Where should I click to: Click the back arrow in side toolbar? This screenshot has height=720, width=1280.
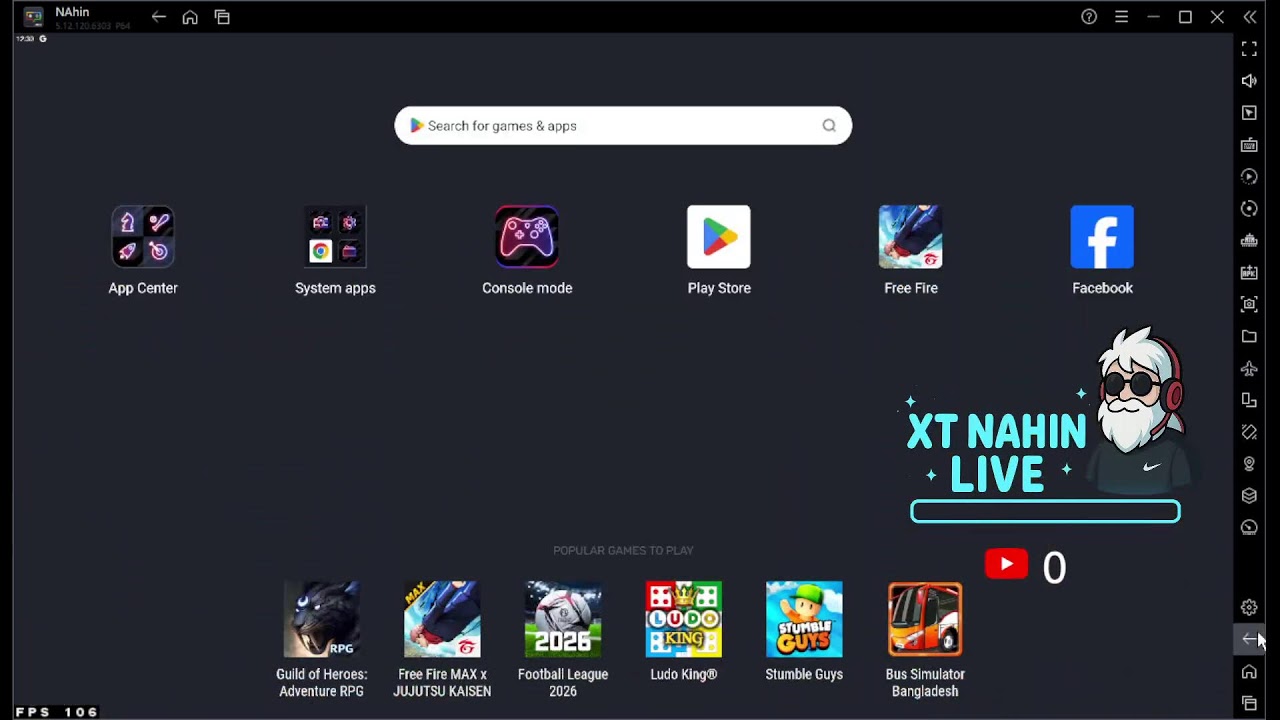pyautogui.click(x=1249, y=639)
